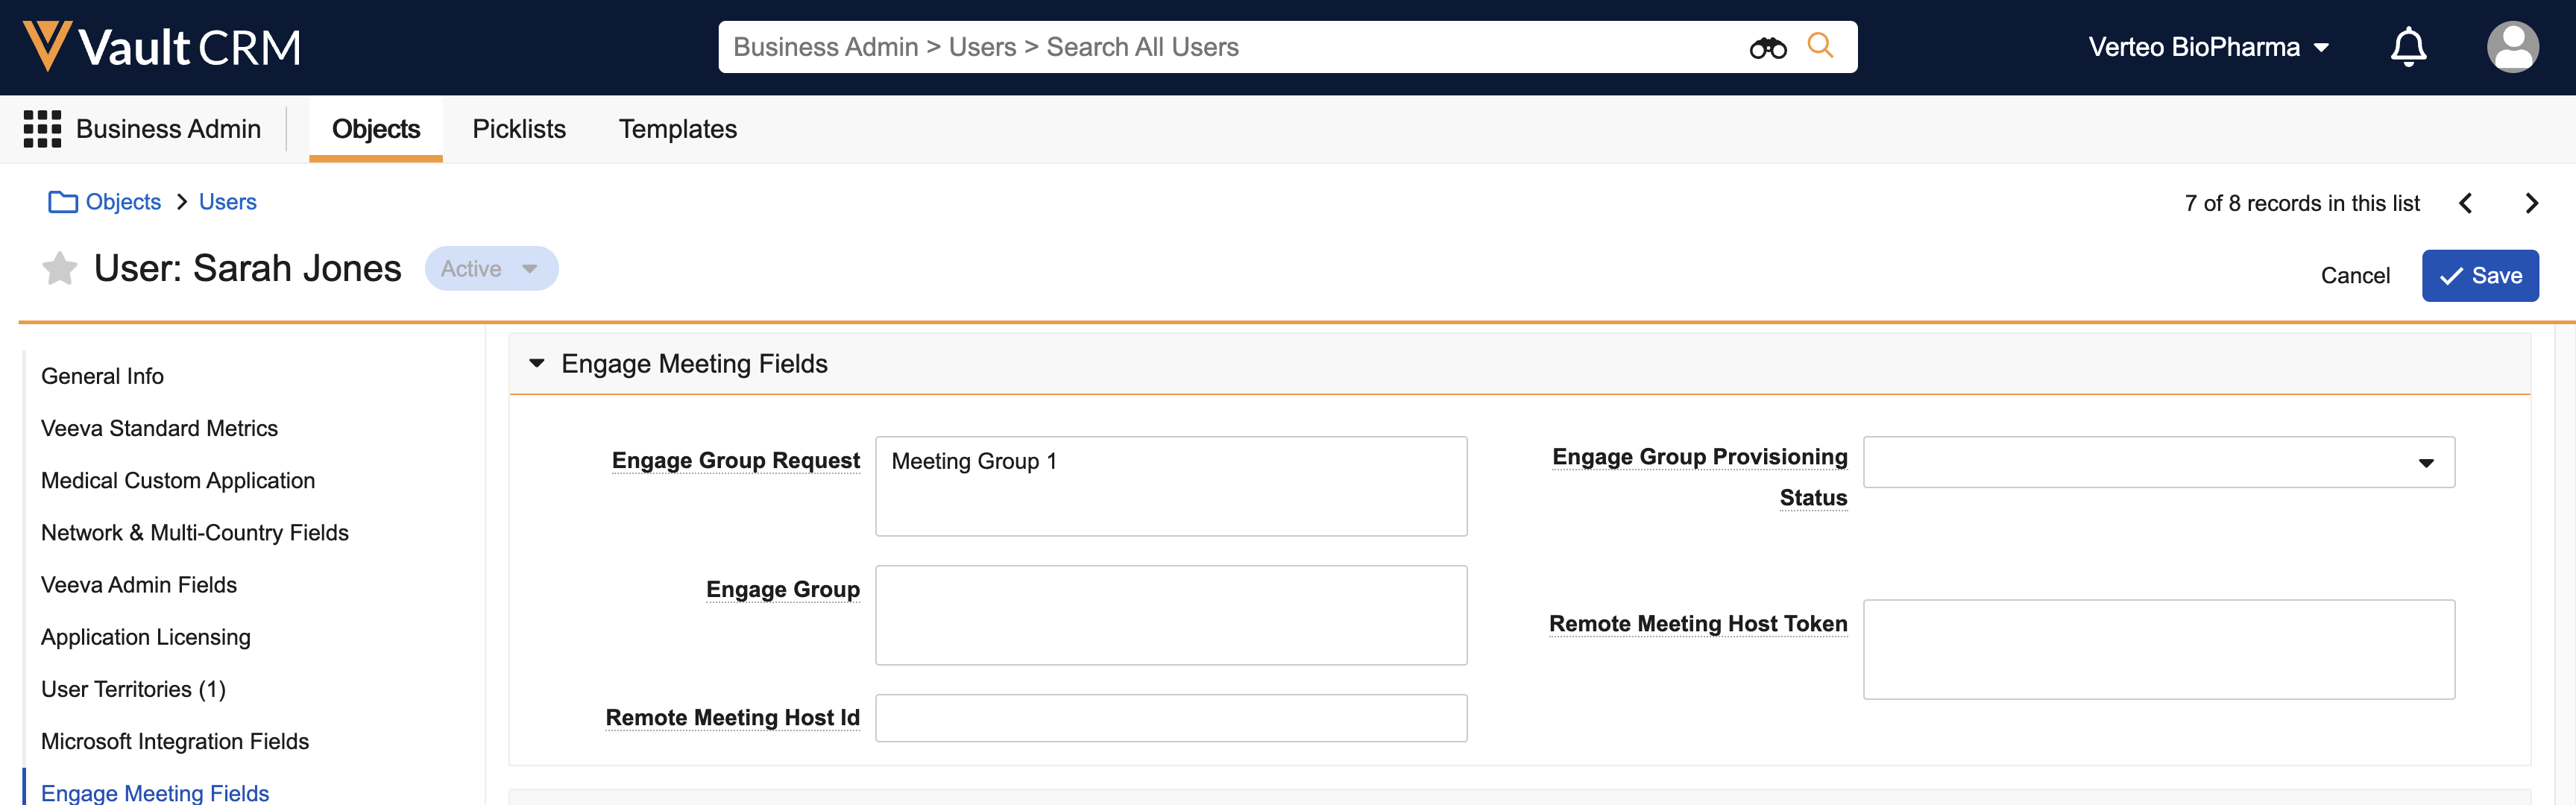
Task: Favorite this record with the star icon
Action: (60, 268)
